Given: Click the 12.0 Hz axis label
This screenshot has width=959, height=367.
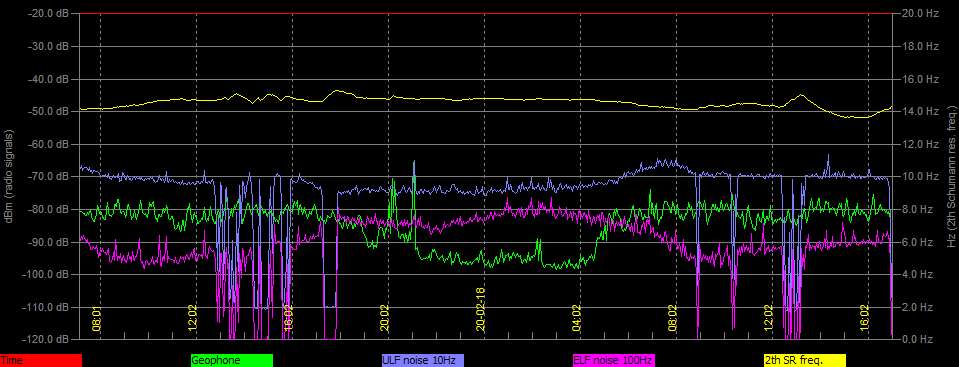Looking at the screenshot, I should 919,144.
